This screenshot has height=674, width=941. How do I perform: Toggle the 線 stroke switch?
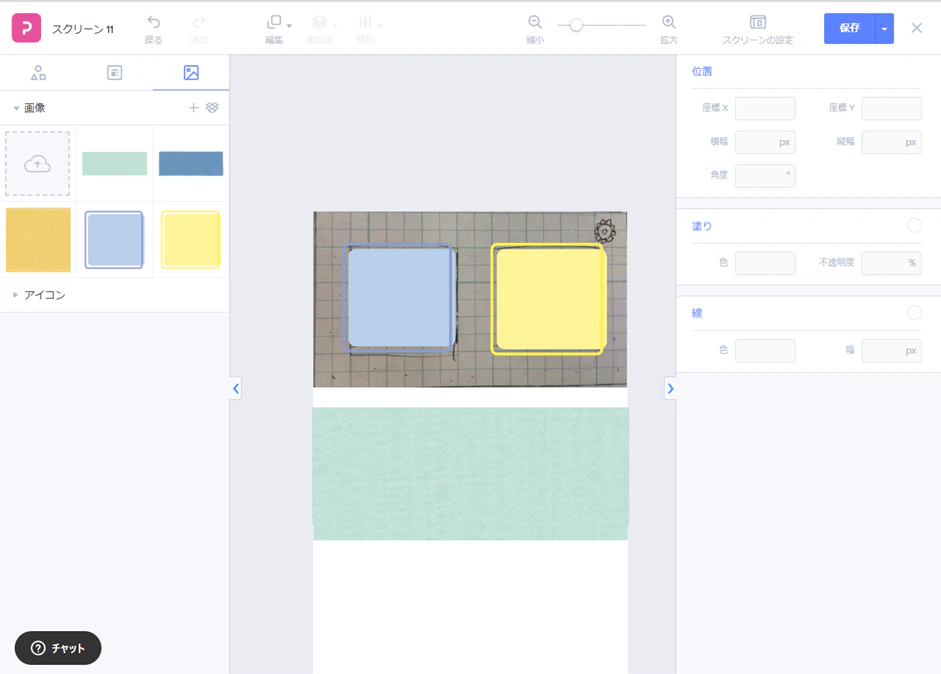tap(914, 313)
